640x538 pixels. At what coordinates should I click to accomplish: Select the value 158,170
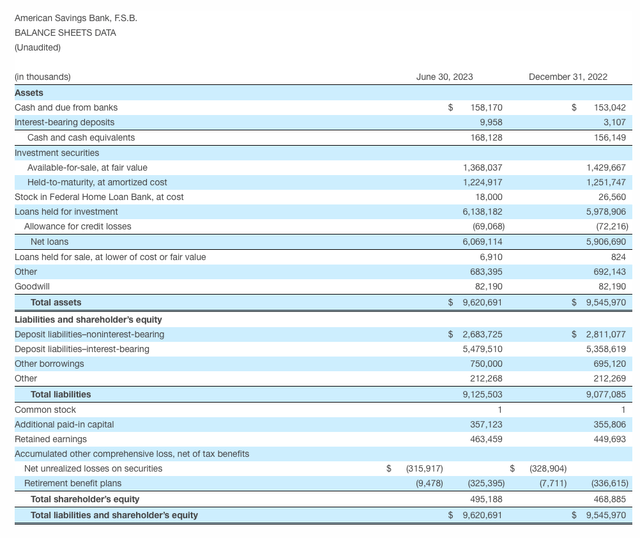coord(486,107)
